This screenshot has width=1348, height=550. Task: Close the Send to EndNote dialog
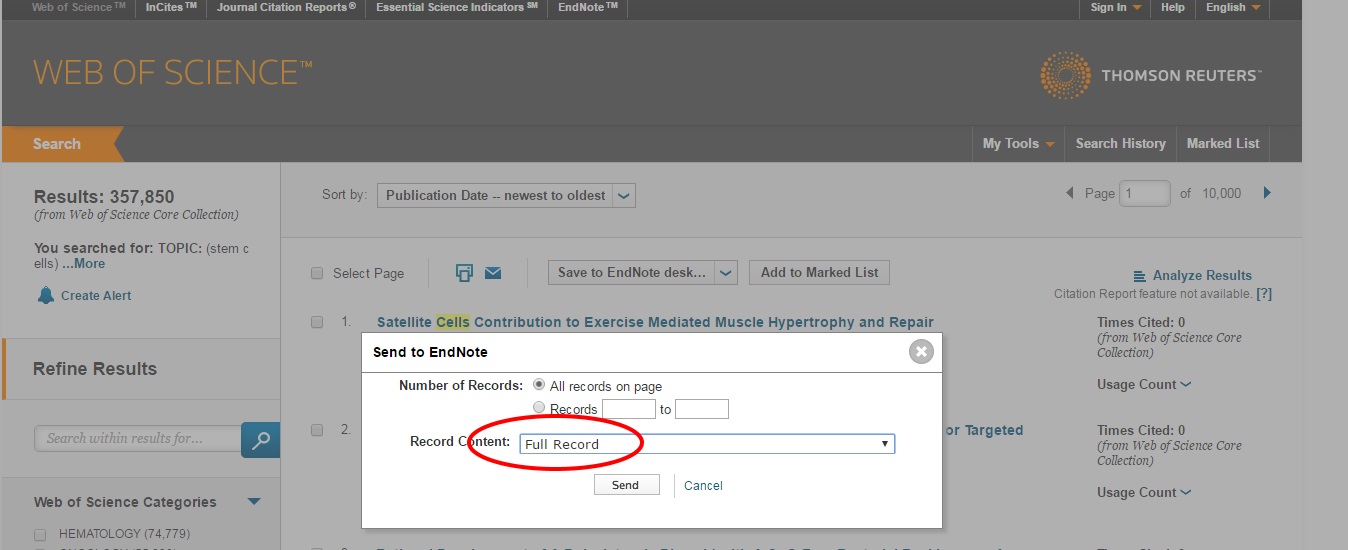pyautogui.click(x=921, y=352)
